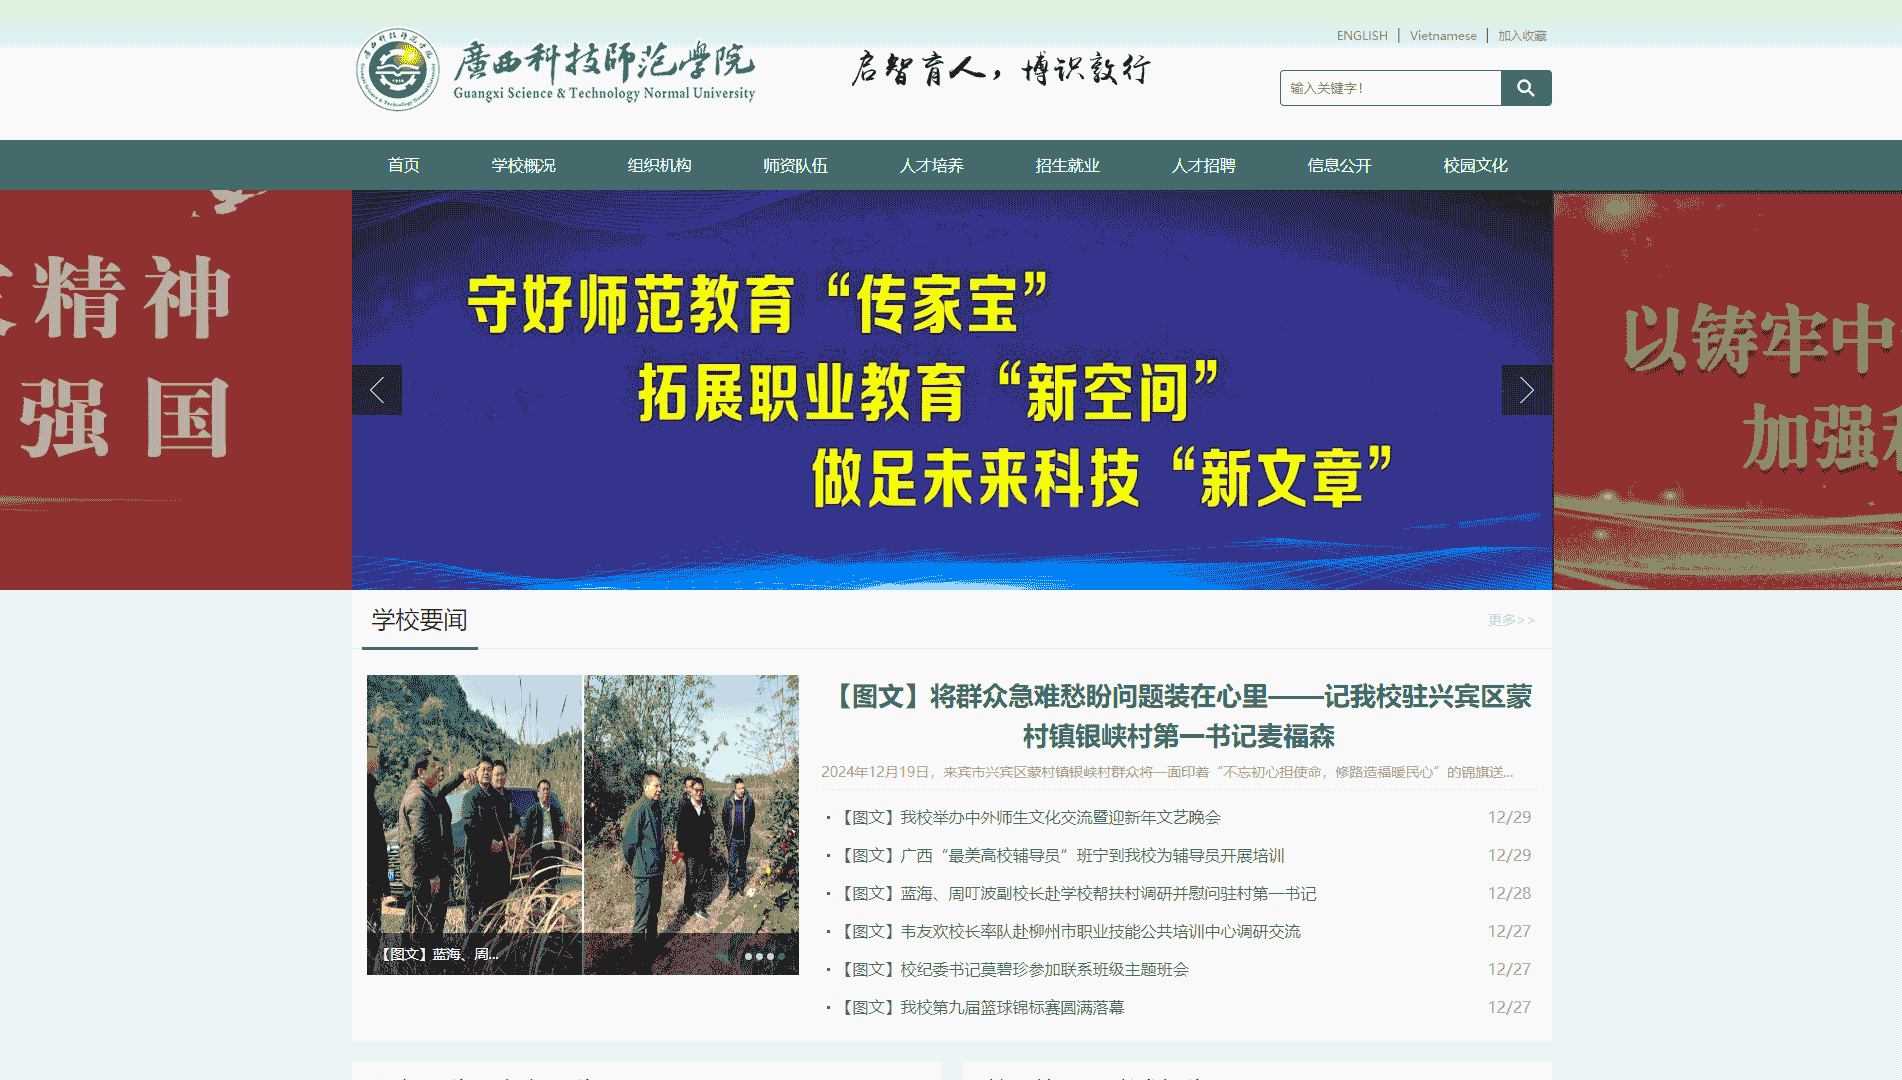Image resolution: width=1902 pixels, height=1080 pixels.
Task: Click the left red 精神 强国 banner
Action: (x=176, y=390)
